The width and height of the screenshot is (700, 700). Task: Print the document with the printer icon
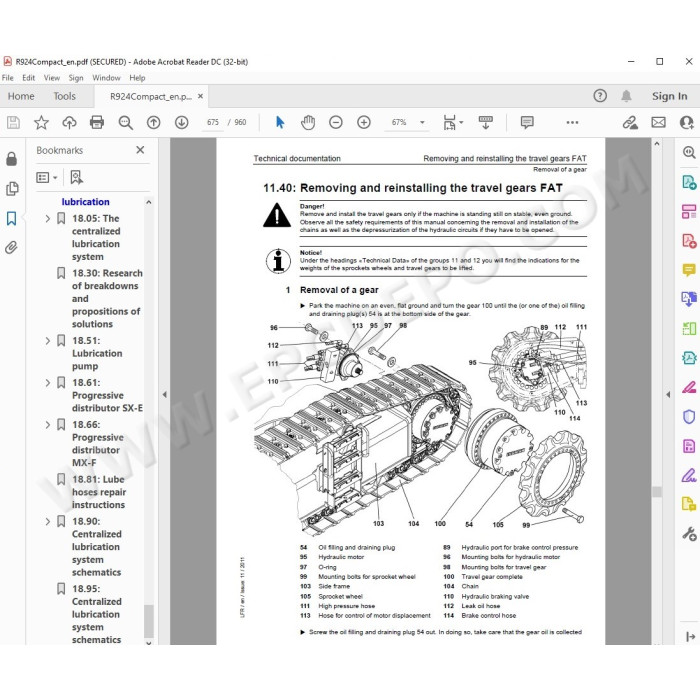tap(97, 122)
